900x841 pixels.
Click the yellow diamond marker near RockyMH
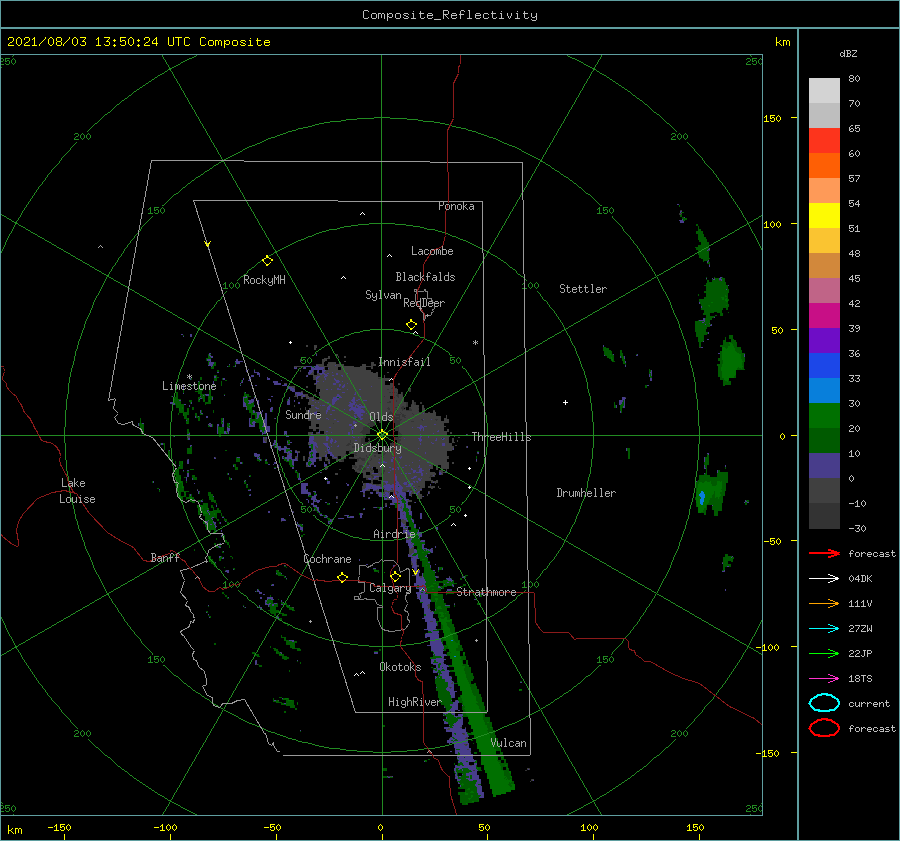coord(267,261)
